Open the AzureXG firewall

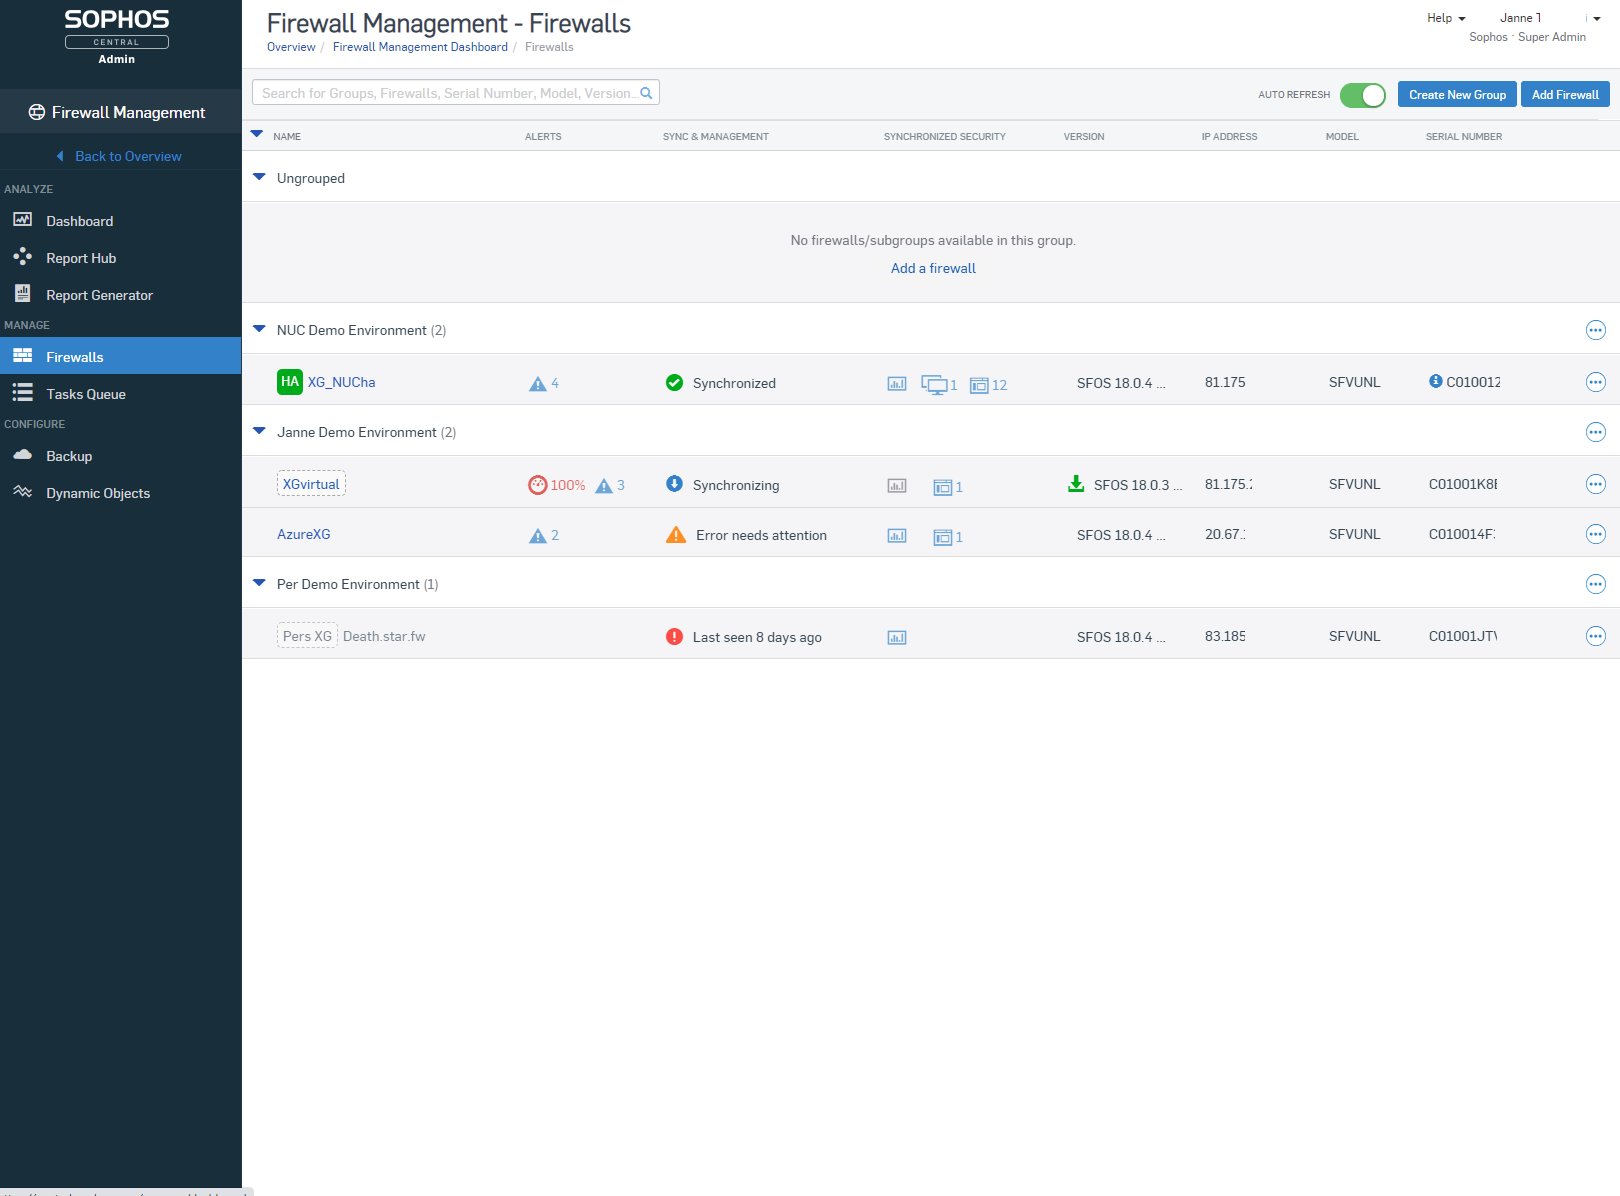[x=303, y=534]
